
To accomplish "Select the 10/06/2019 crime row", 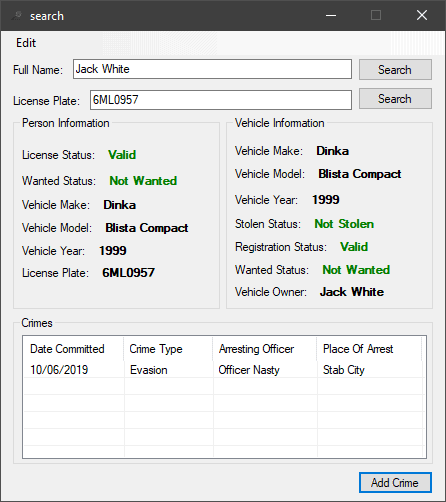I will tap(224, 370).
